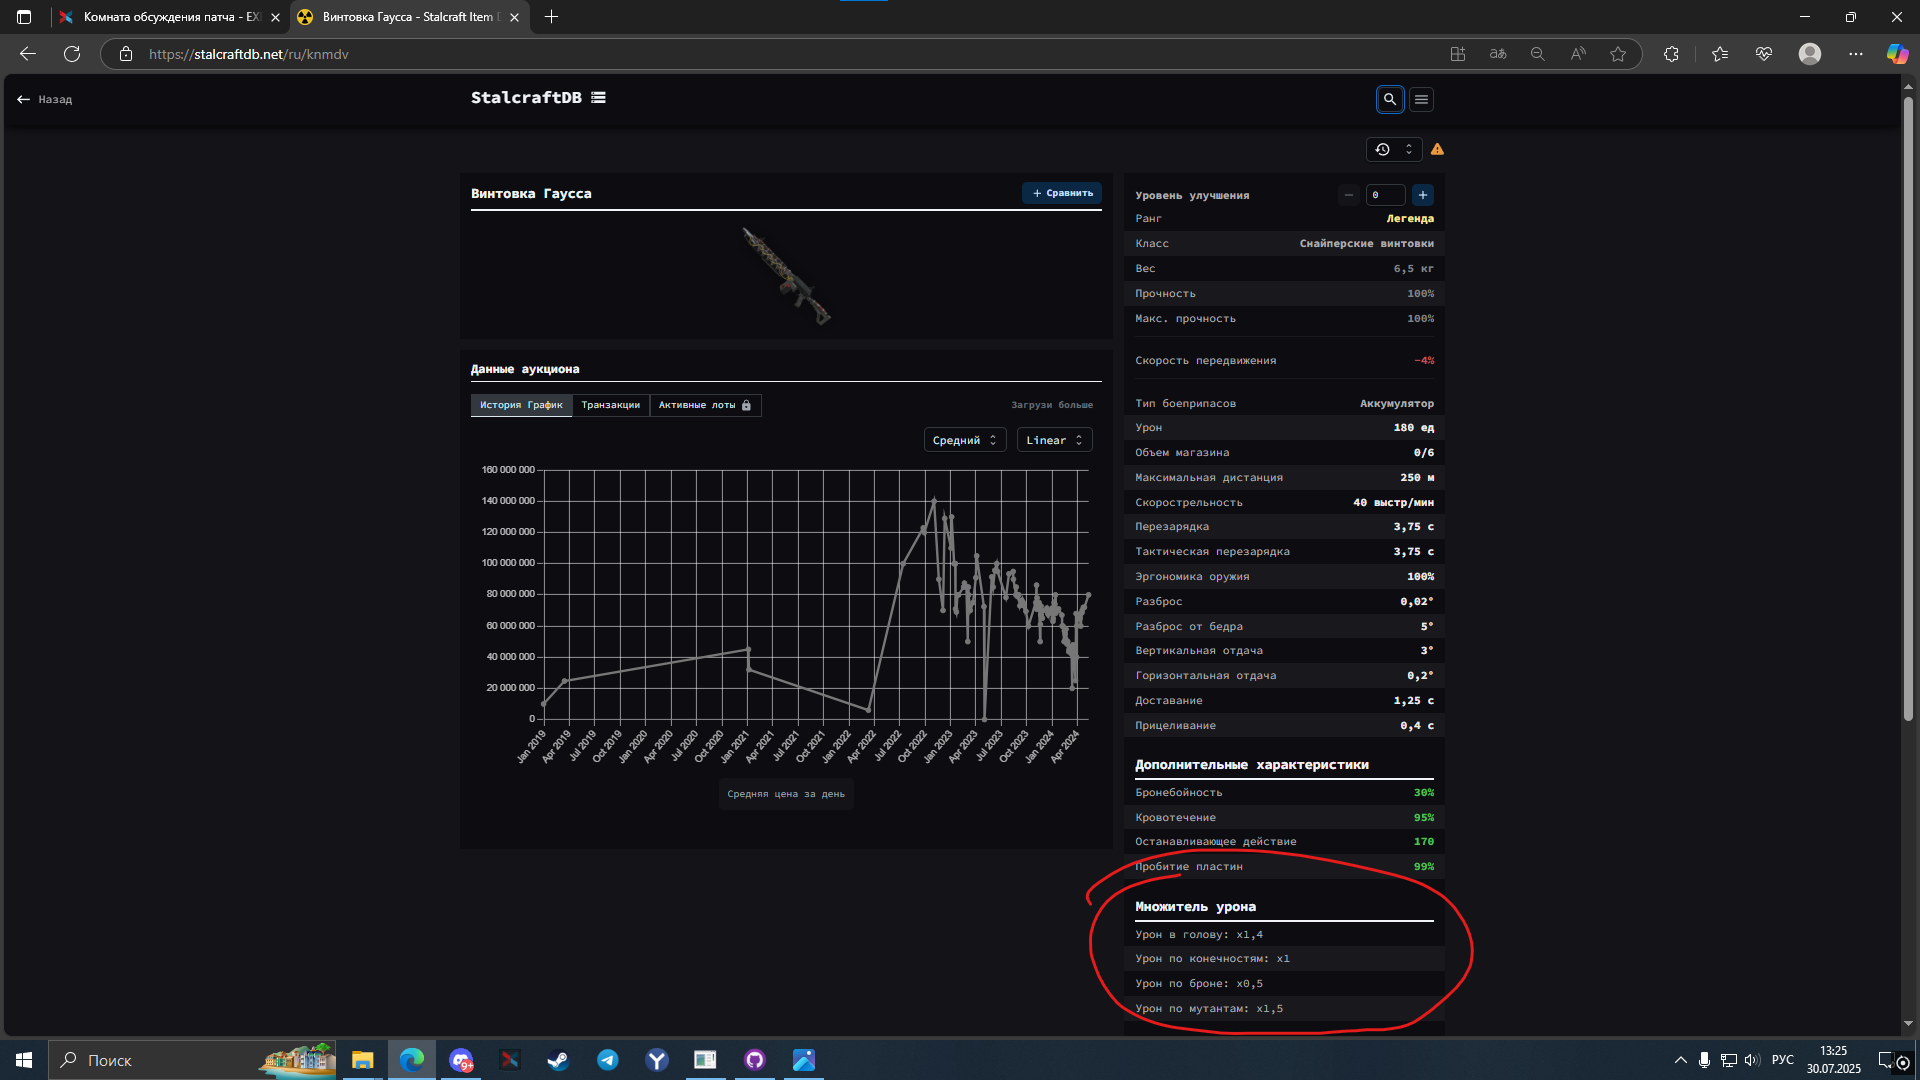This screenshot has width=1920, height=1080.
Task: Select the История График tab
Action: pyautogui.click(x=521, y=405)
